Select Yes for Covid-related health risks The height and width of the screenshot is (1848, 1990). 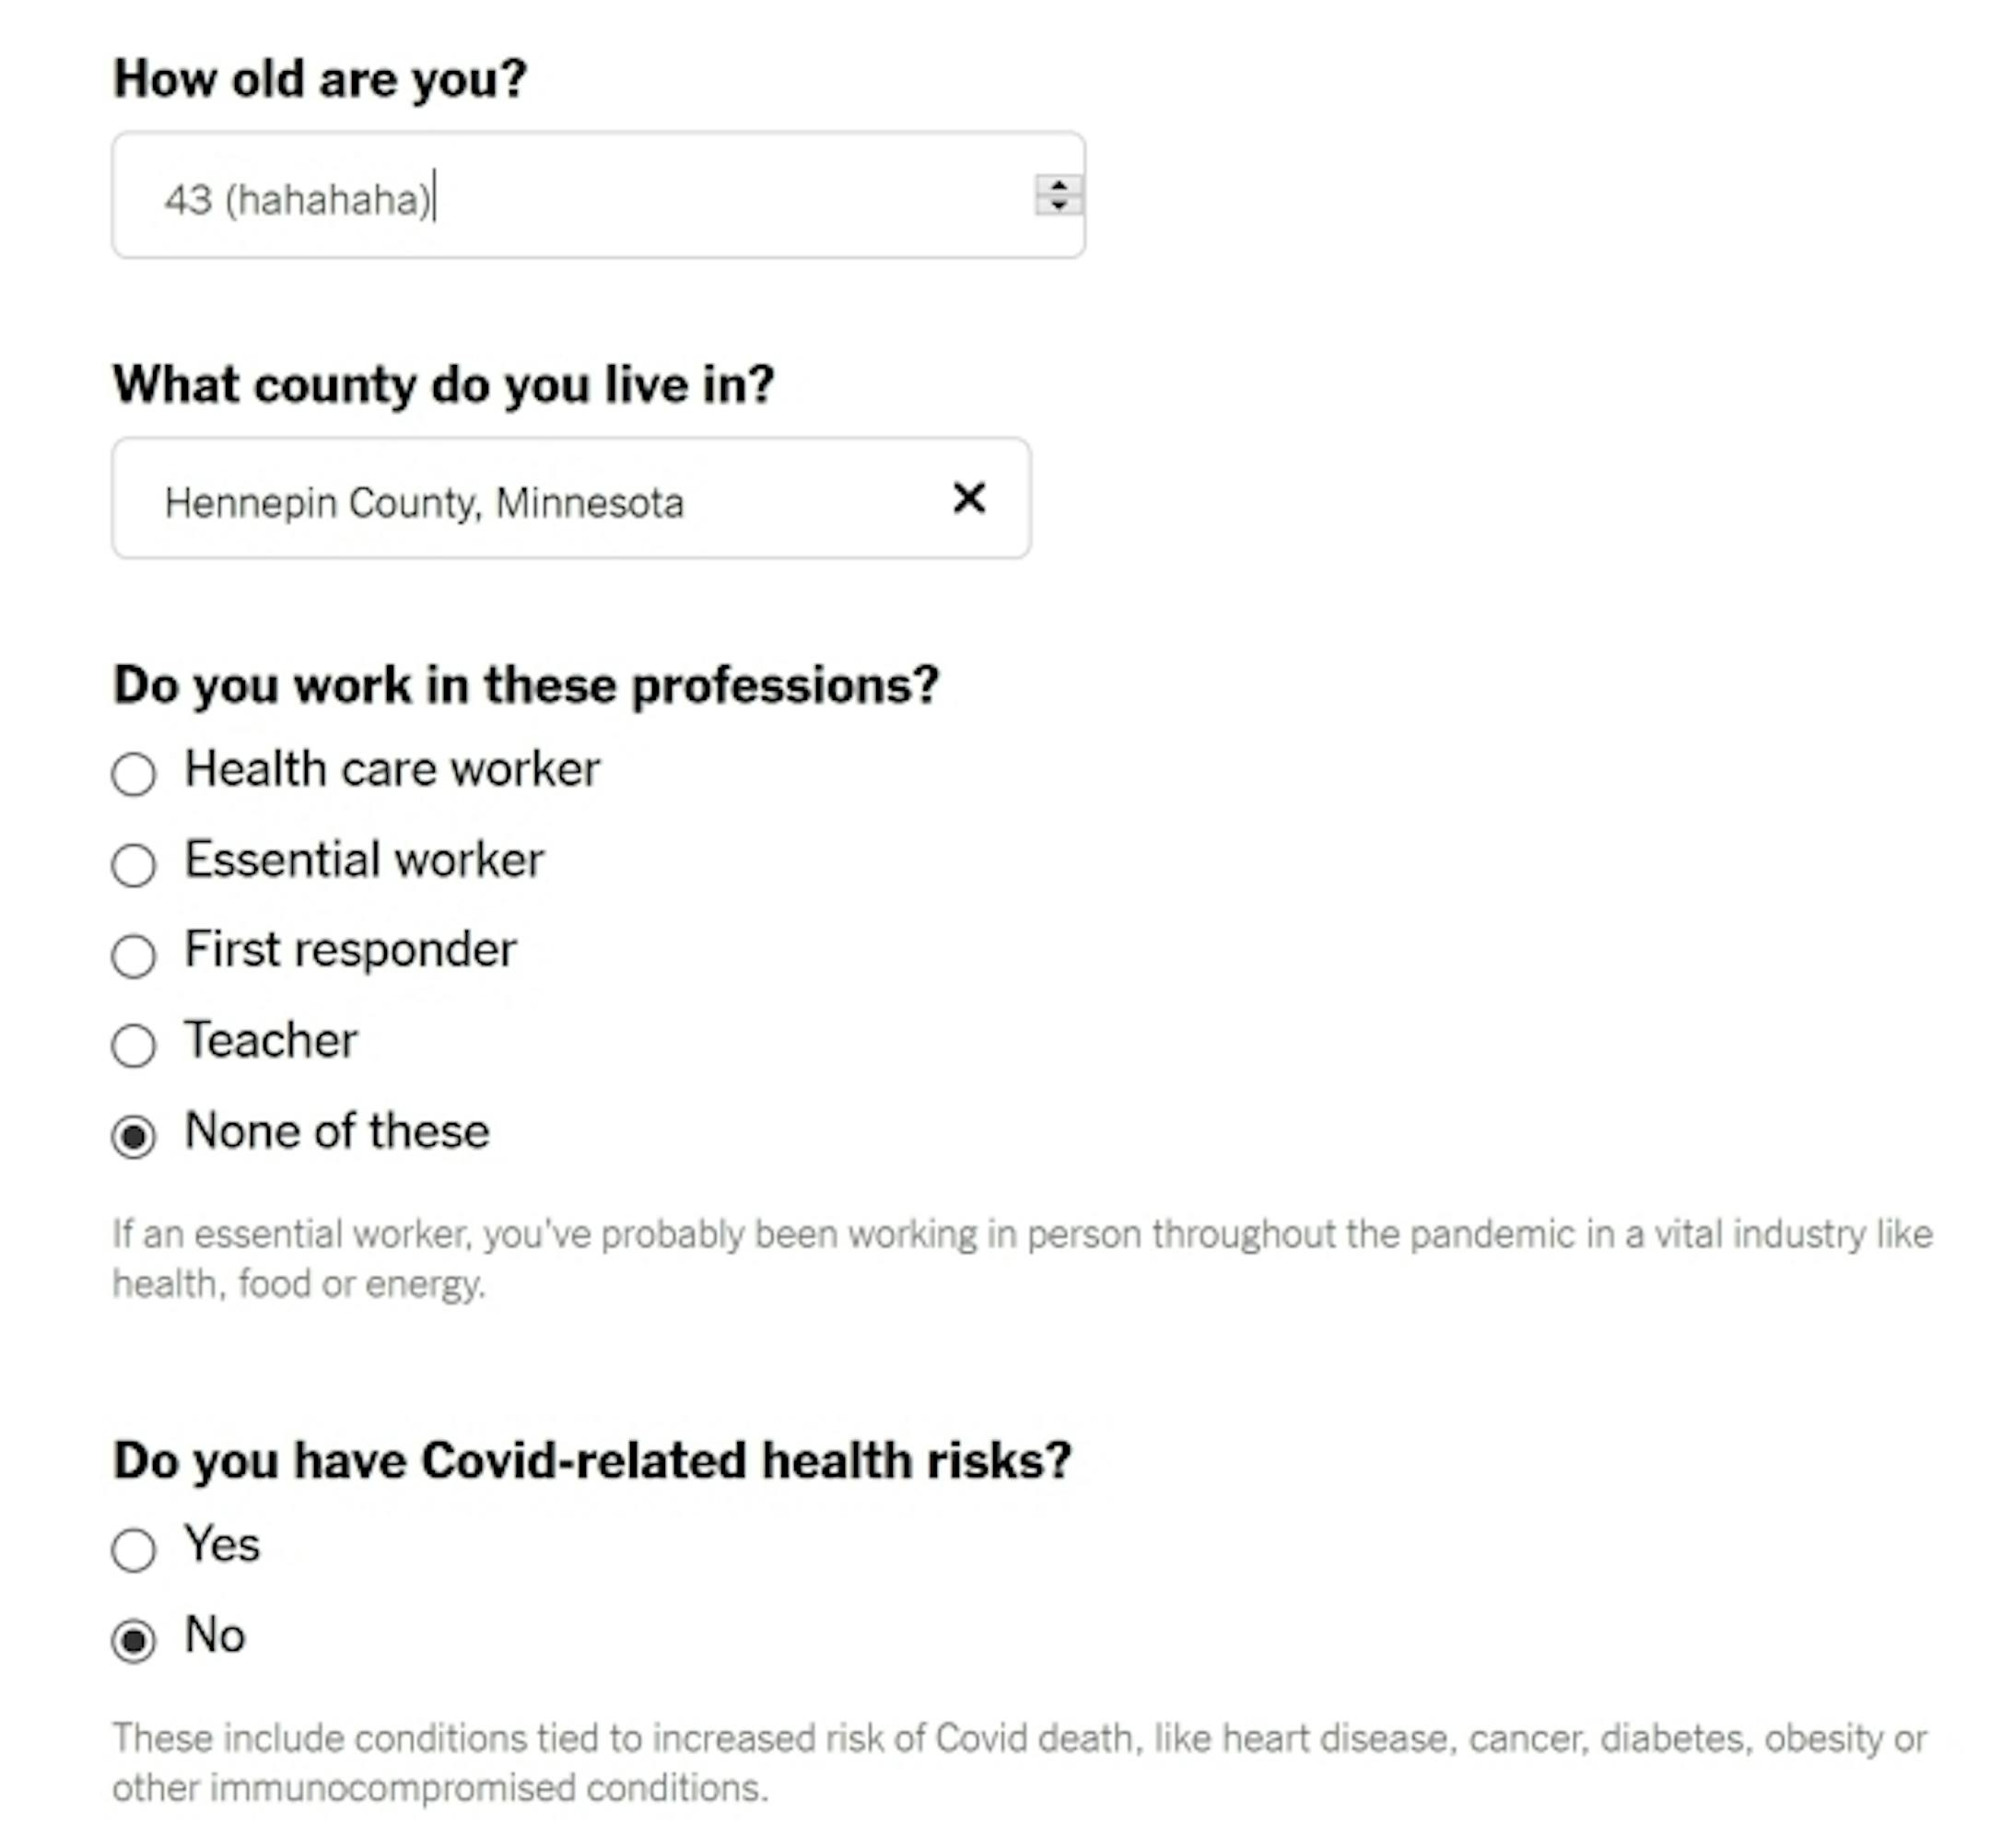point(134,1550)
